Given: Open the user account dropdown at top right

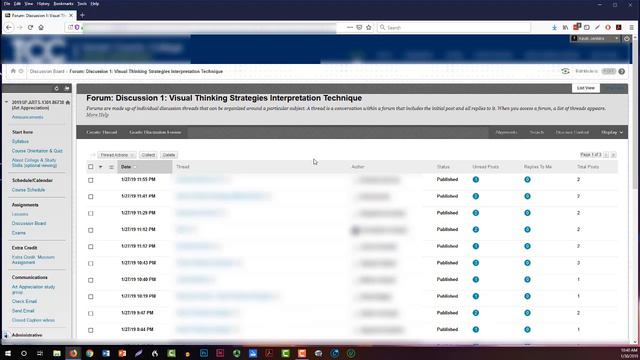Looking at the screenshot, I should tap(595, 38).
